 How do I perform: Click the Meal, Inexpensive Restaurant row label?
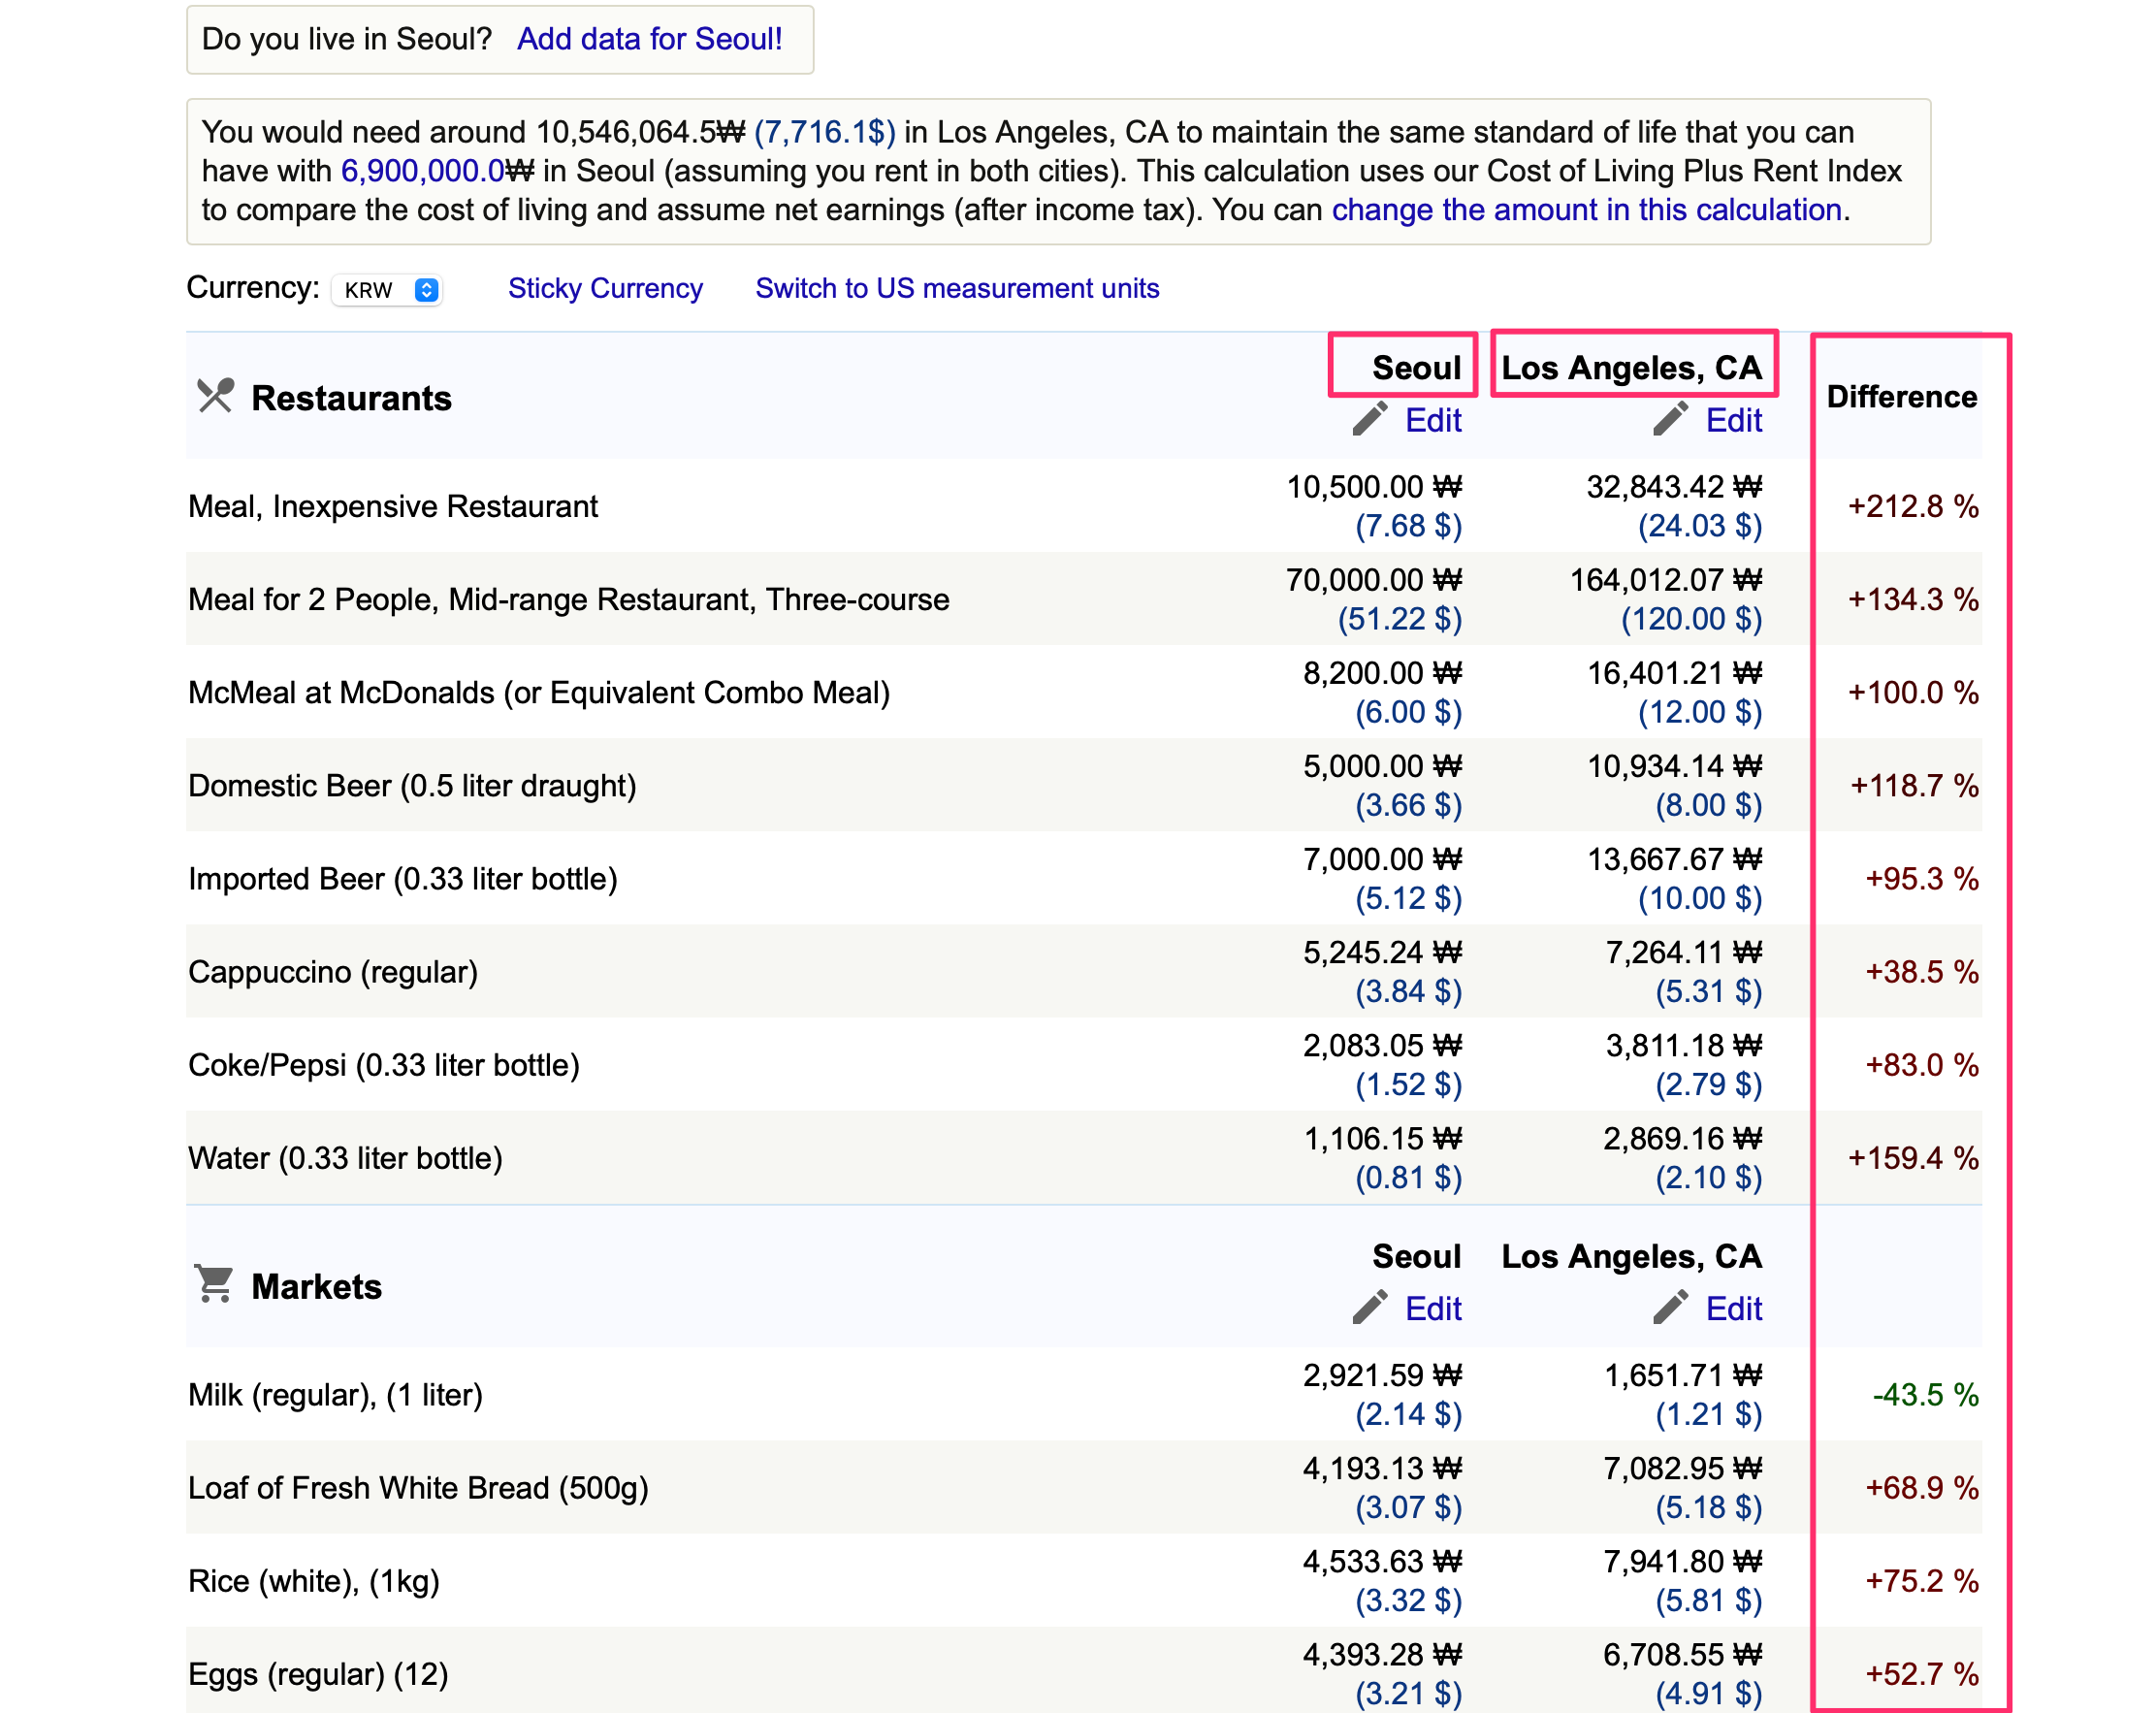392,506
